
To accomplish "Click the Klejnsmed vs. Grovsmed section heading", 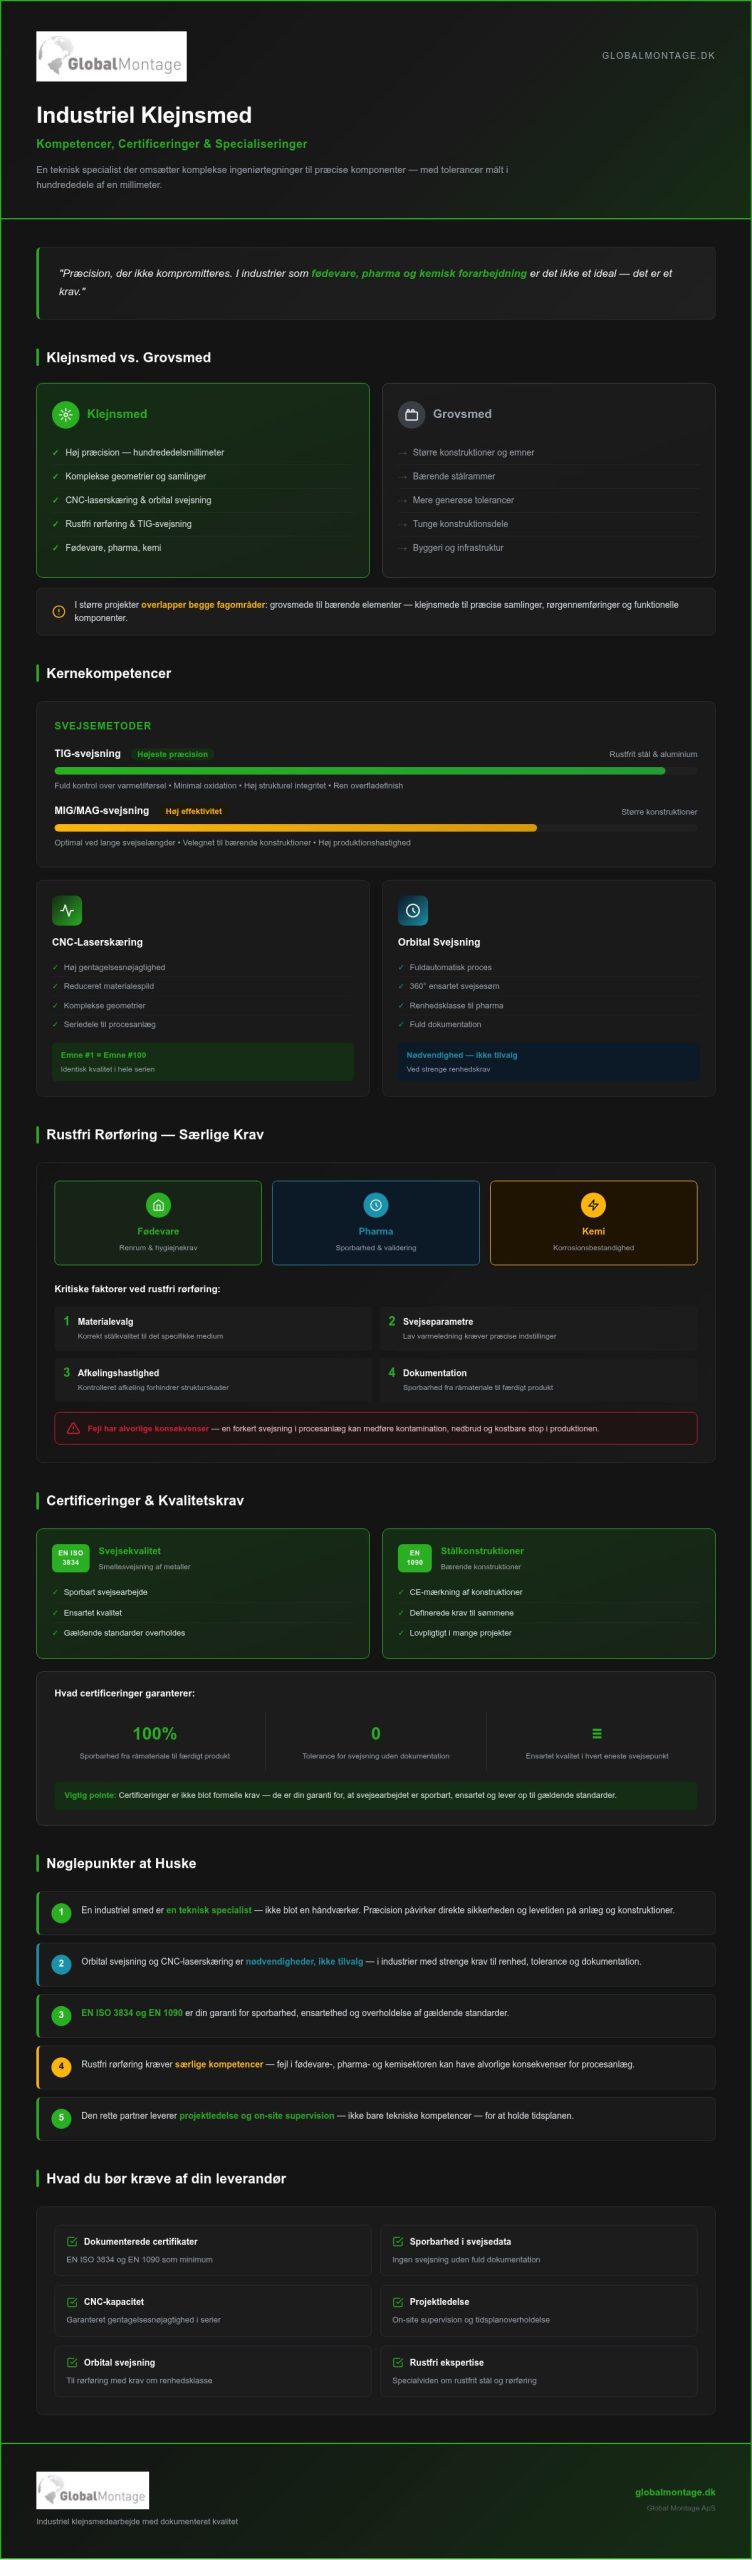I will pos(128,357).
